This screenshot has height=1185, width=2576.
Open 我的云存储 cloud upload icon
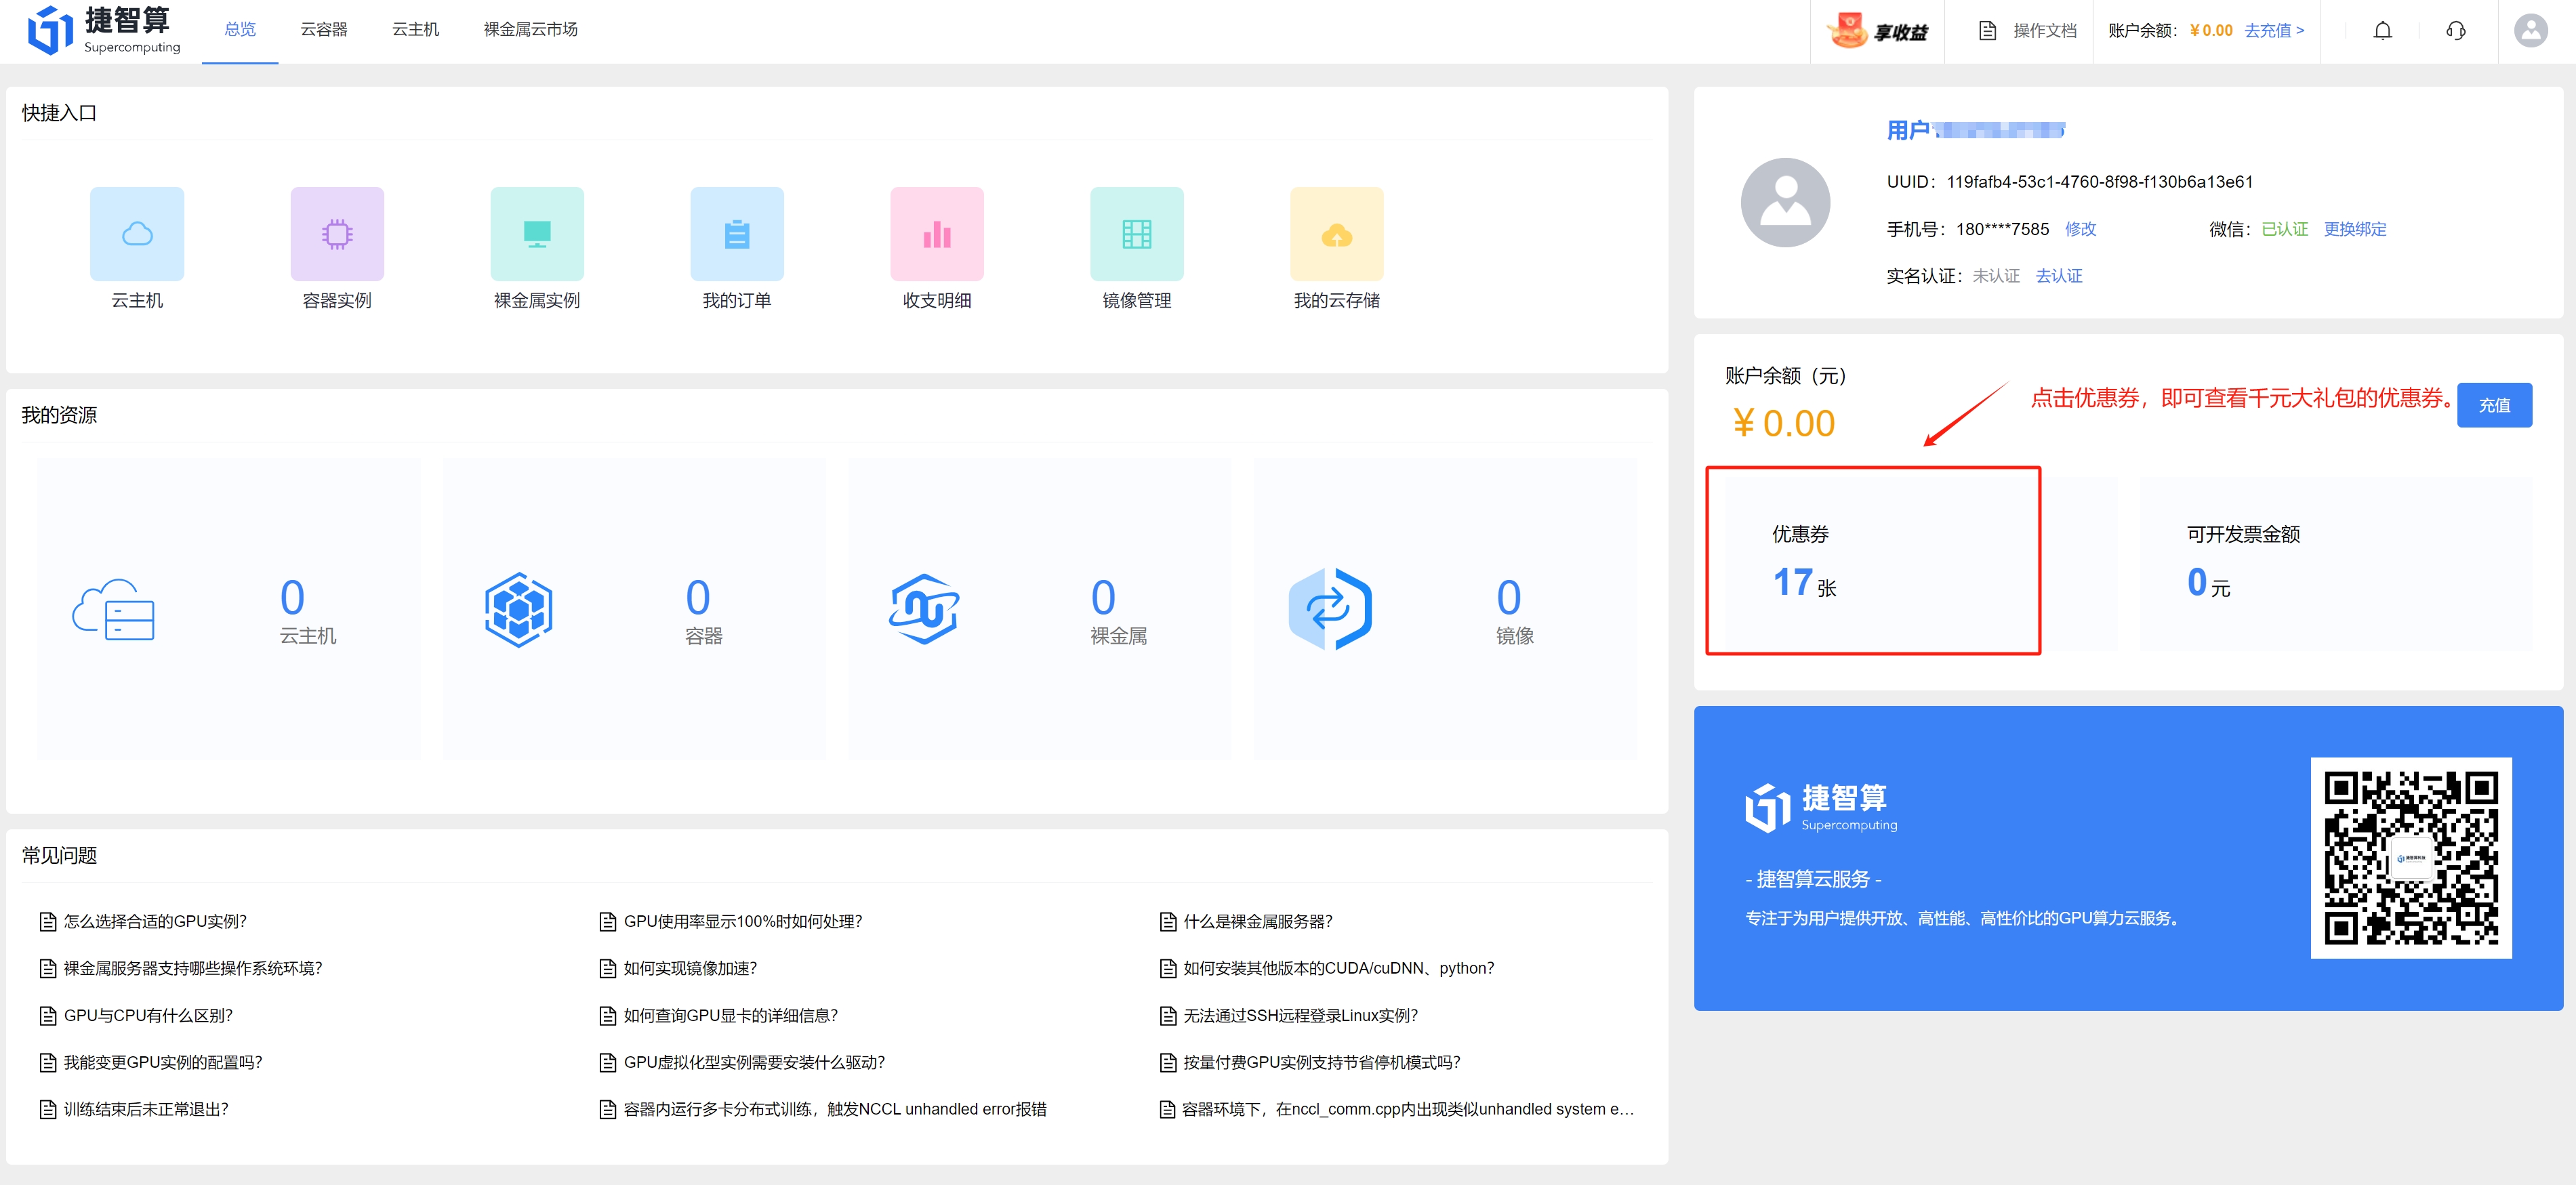click(x=1337, y=234)
